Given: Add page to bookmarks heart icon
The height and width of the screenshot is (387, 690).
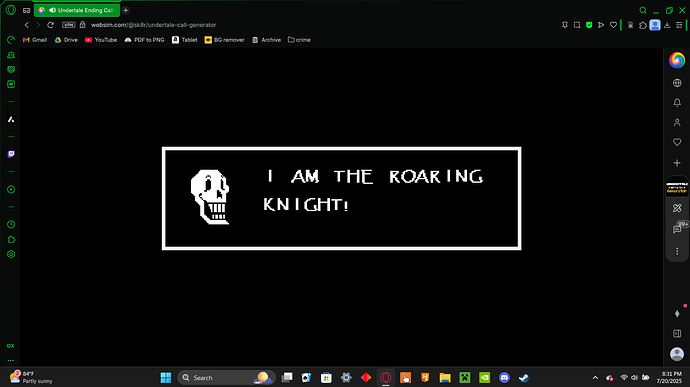Looking at the screenshot, I should pos(613,25).
